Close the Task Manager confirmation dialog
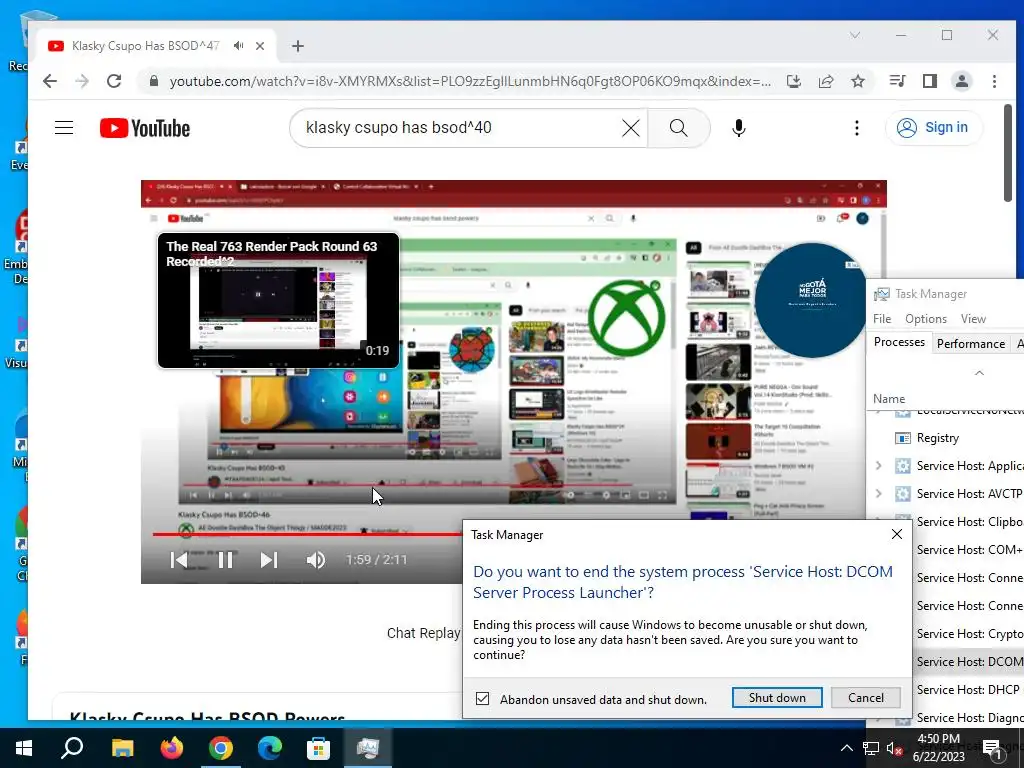The image size is (1024, 768). point(897,534)
